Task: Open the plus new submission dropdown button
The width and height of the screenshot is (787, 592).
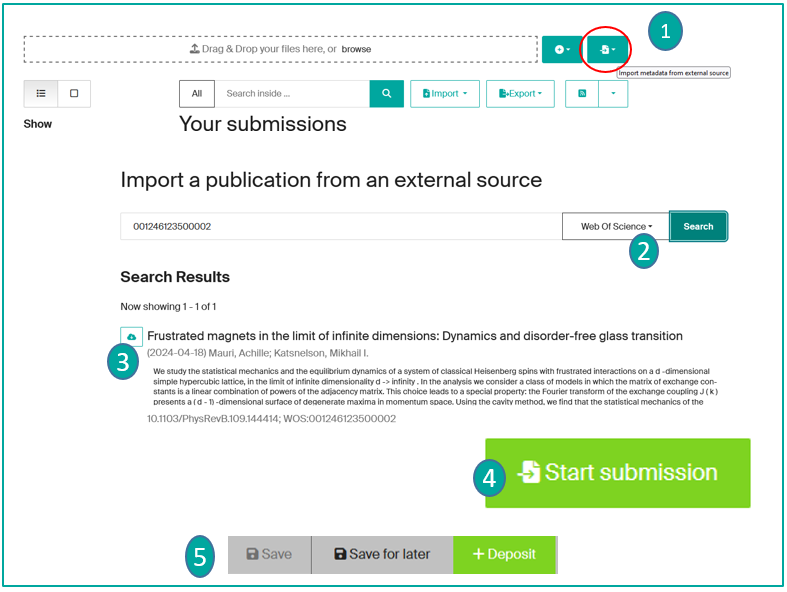Action: coord(562,49)
